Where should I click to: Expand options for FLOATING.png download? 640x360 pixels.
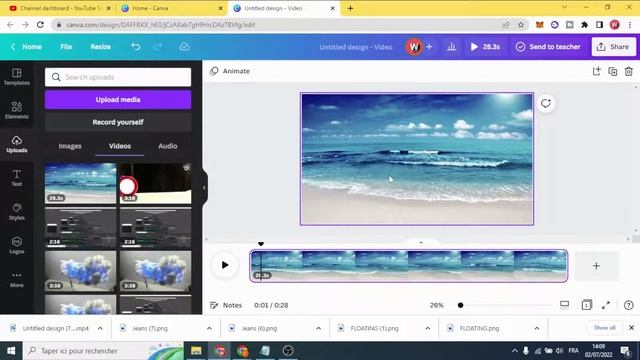click(537, 328)
